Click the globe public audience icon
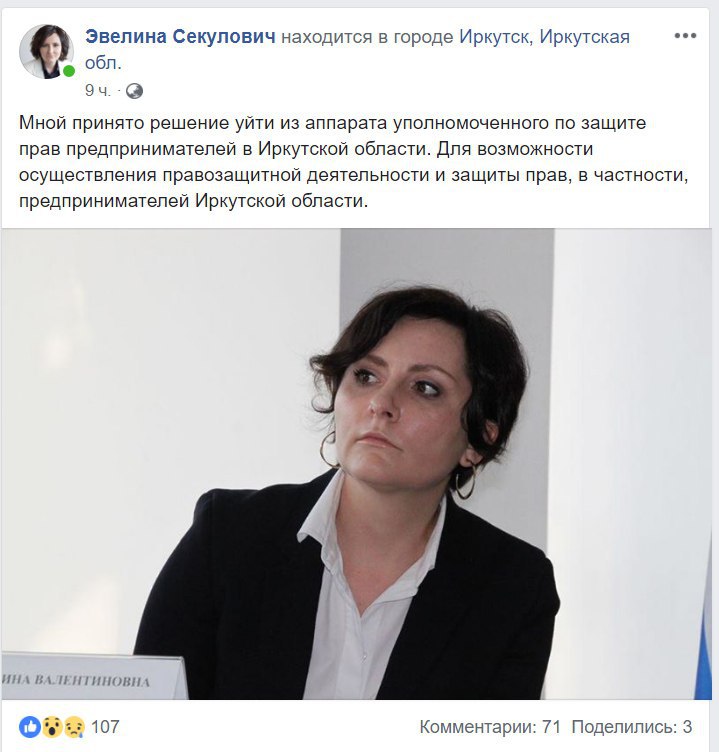719x752 pixels. pyautogui.click(x=134, y=91)
